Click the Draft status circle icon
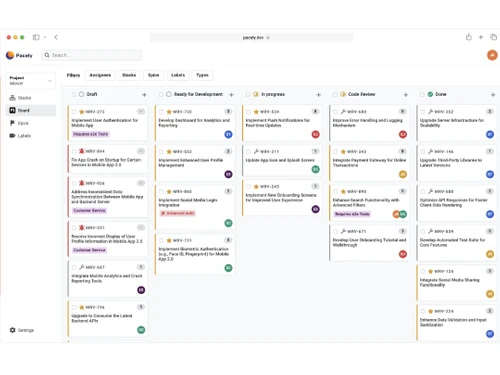 pos(81,94)
